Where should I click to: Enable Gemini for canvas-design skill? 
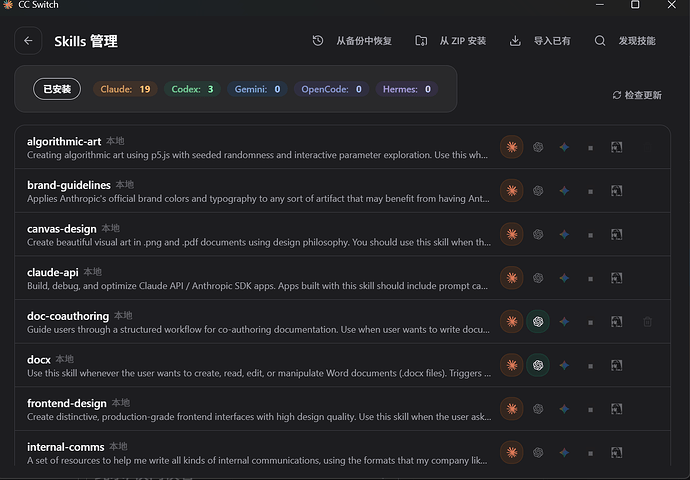pos(564,234)
